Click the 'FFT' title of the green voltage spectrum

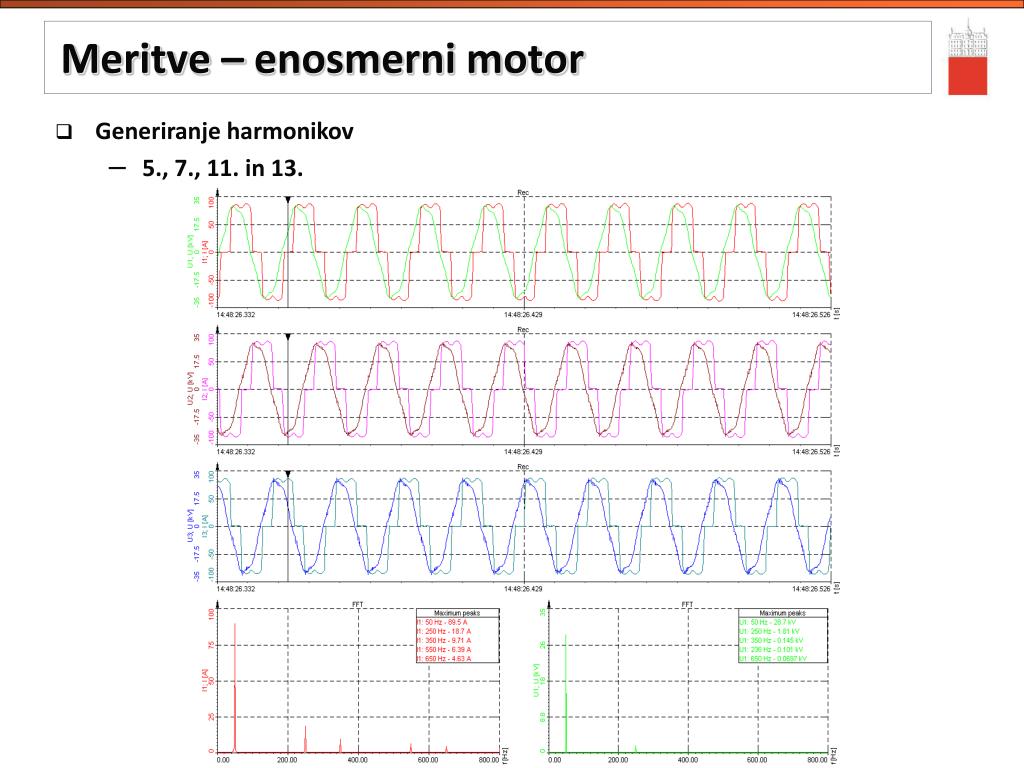coord(687,605)
